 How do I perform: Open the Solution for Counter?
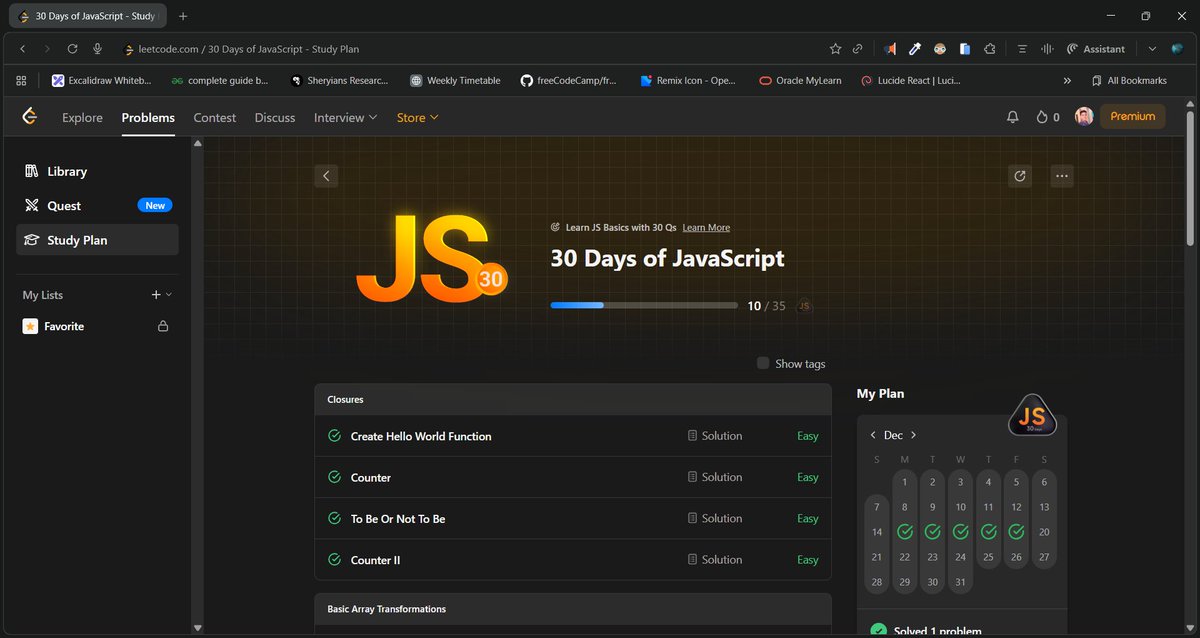pyautogui.click(x=715, y=477)
